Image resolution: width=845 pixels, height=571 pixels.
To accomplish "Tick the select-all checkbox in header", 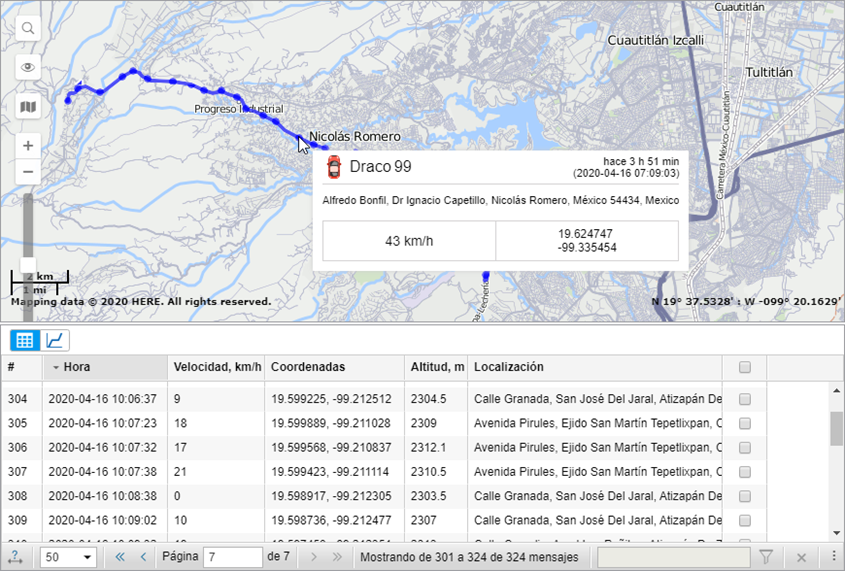I will [x=745, y=367].
